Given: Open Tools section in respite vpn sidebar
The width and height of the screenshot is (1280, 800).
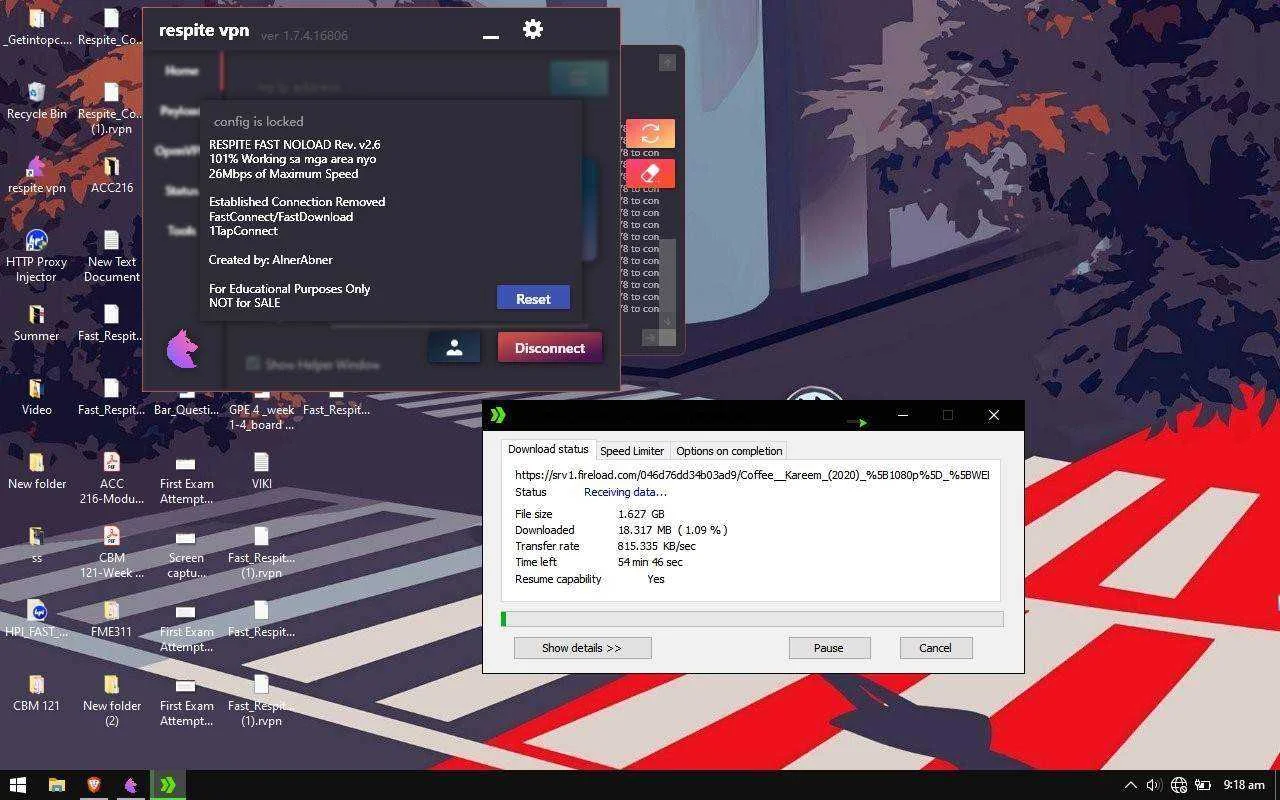Looking at the screenshot, I should [181, 231].
